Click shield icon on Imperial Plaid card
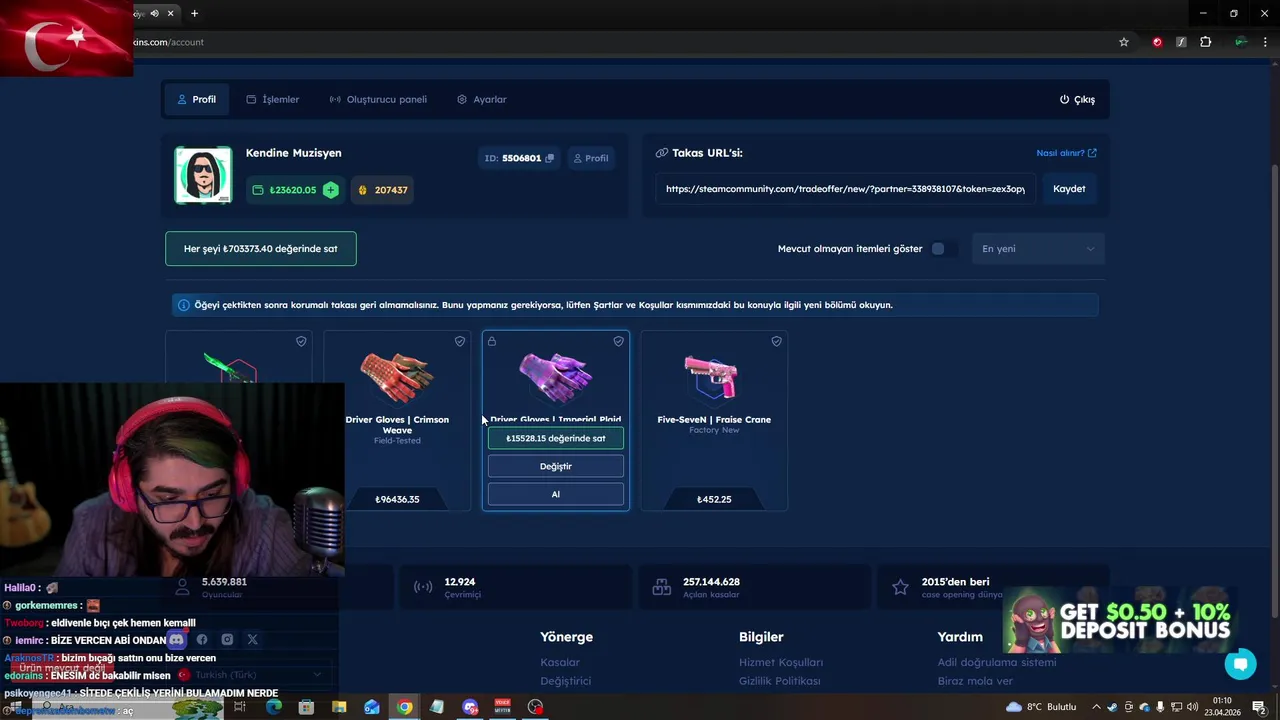This screenshot has height=720, width=1280. (x=618, y=341)
